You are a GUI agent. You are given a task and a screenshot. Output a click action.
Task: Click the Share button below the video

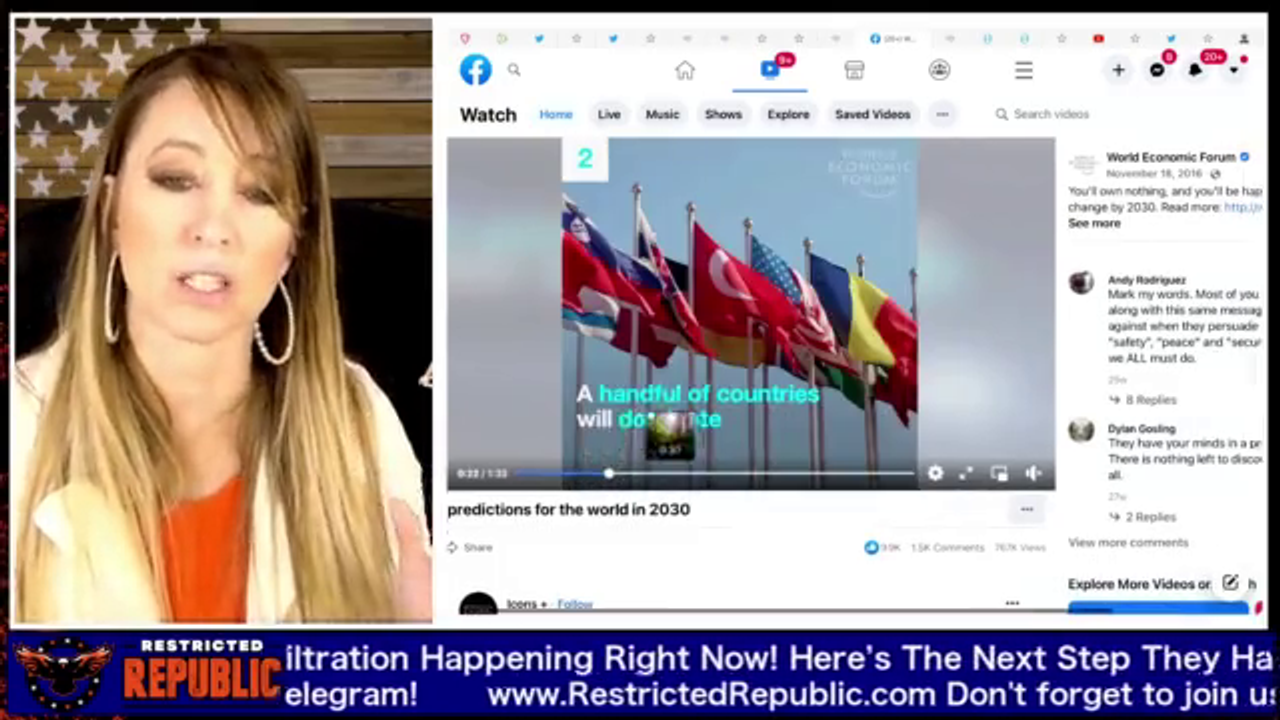pos(470,547)
